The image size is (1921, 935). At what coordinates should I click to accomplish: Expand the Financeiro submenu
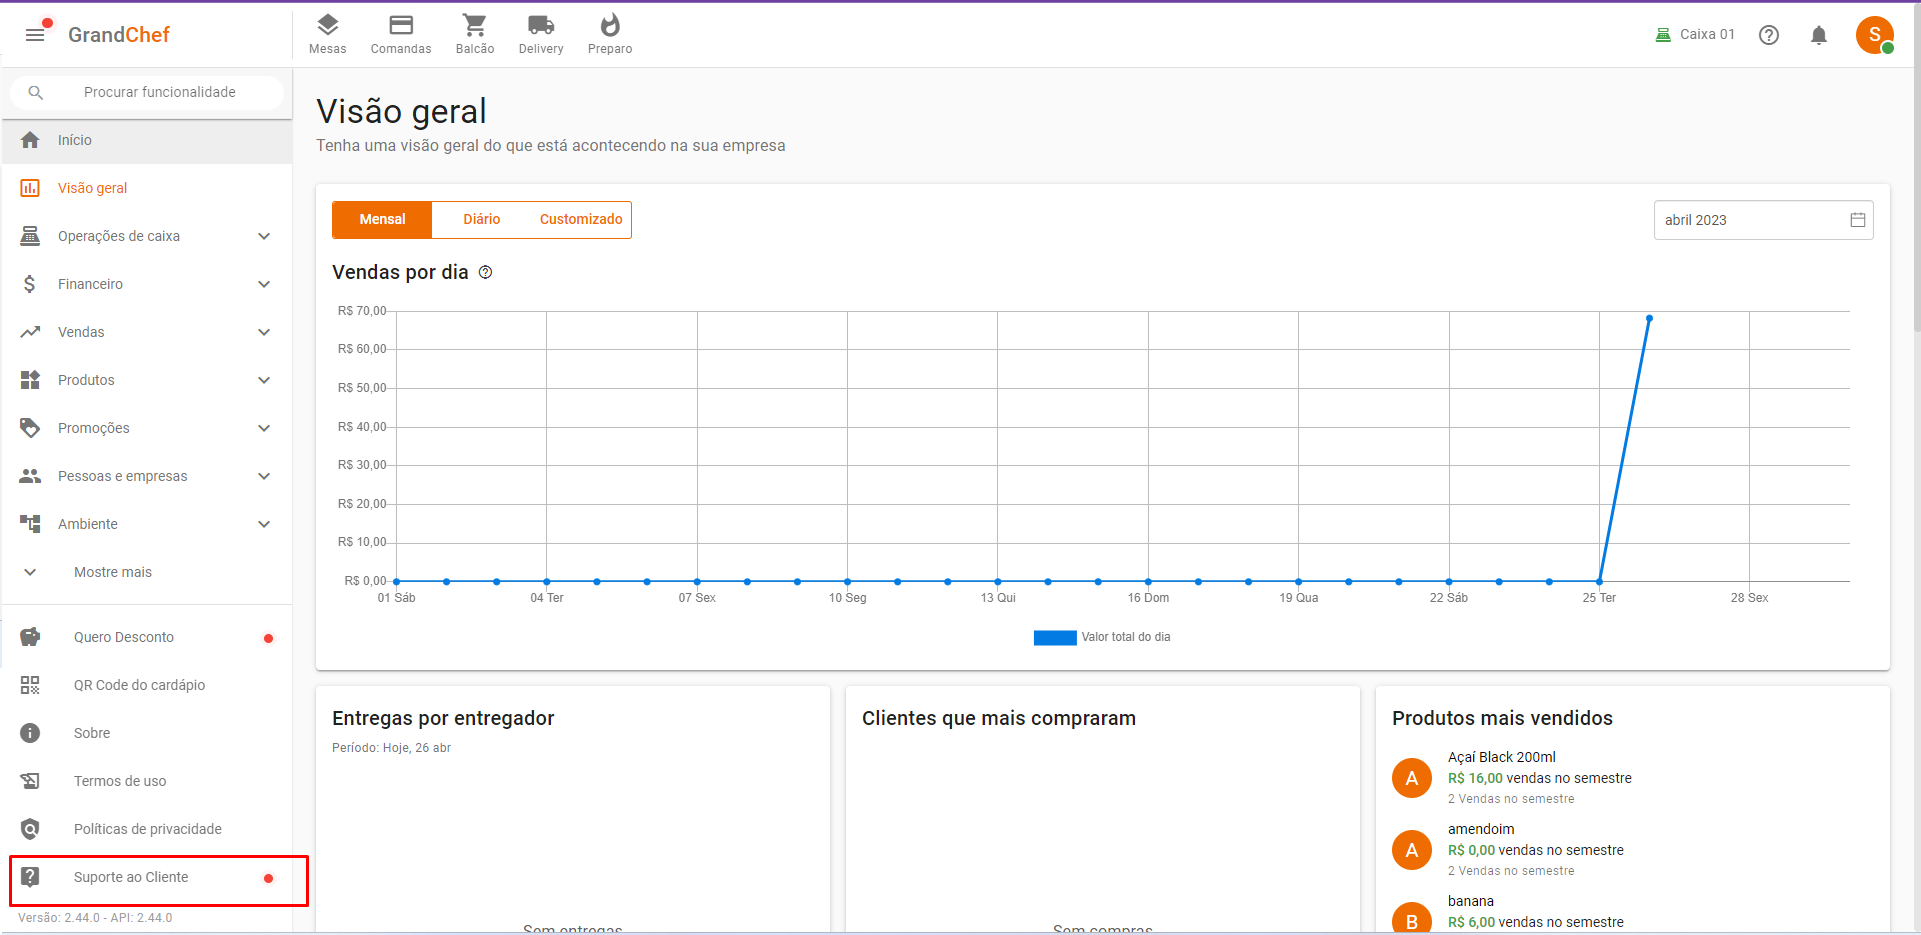146,285
